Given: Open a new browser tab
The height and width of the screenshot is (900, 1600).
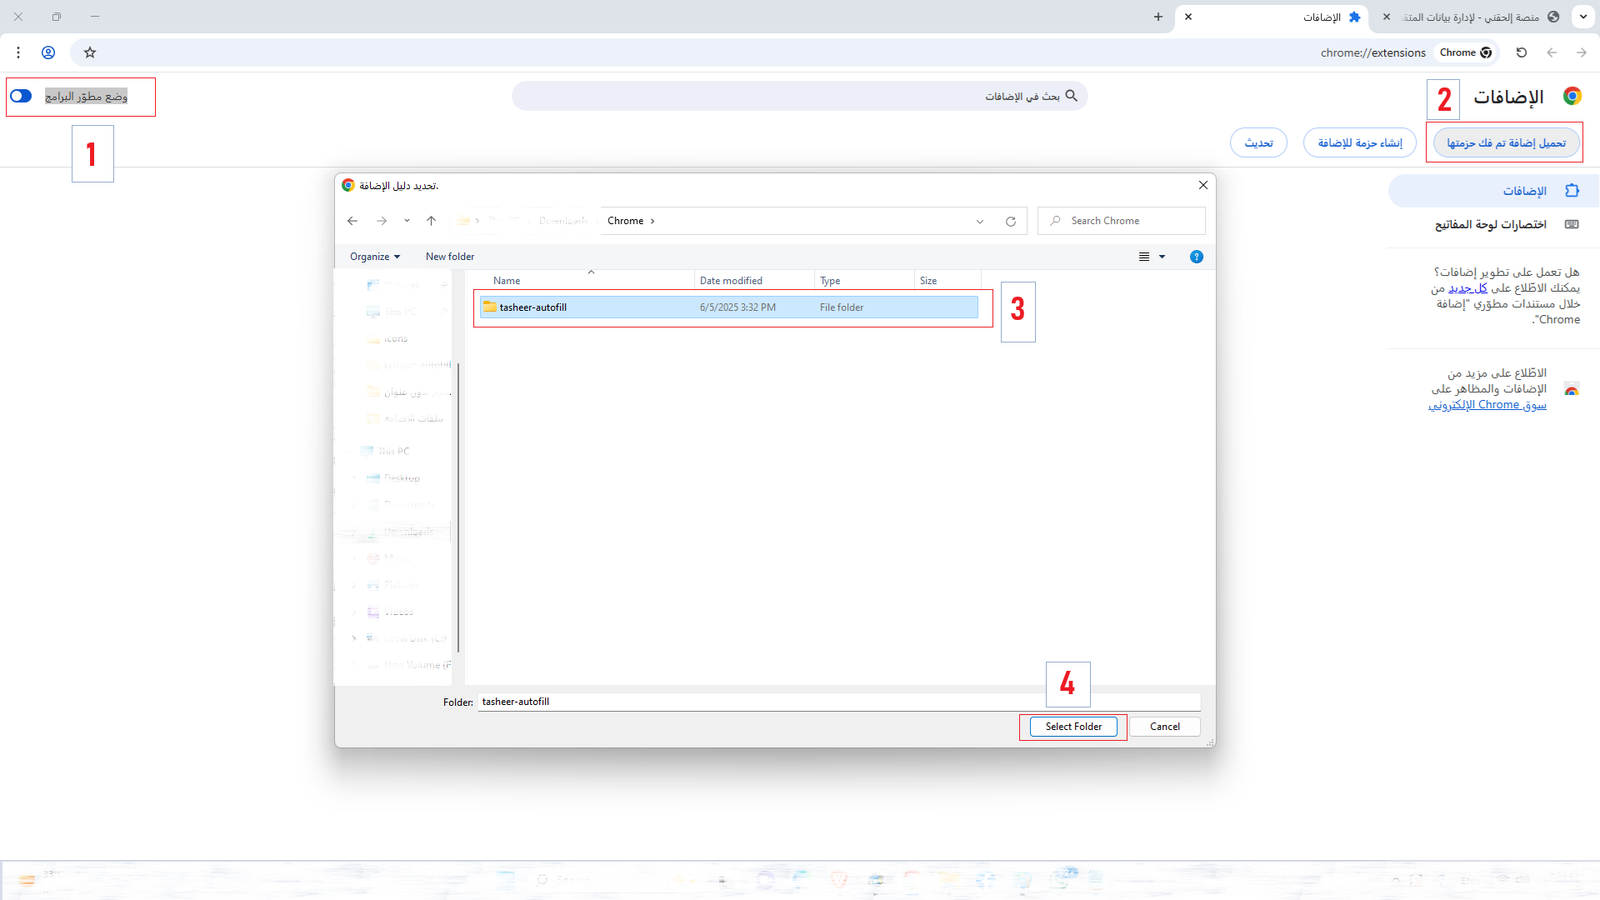Looking at the screenshot, I should click(1158, 17).
